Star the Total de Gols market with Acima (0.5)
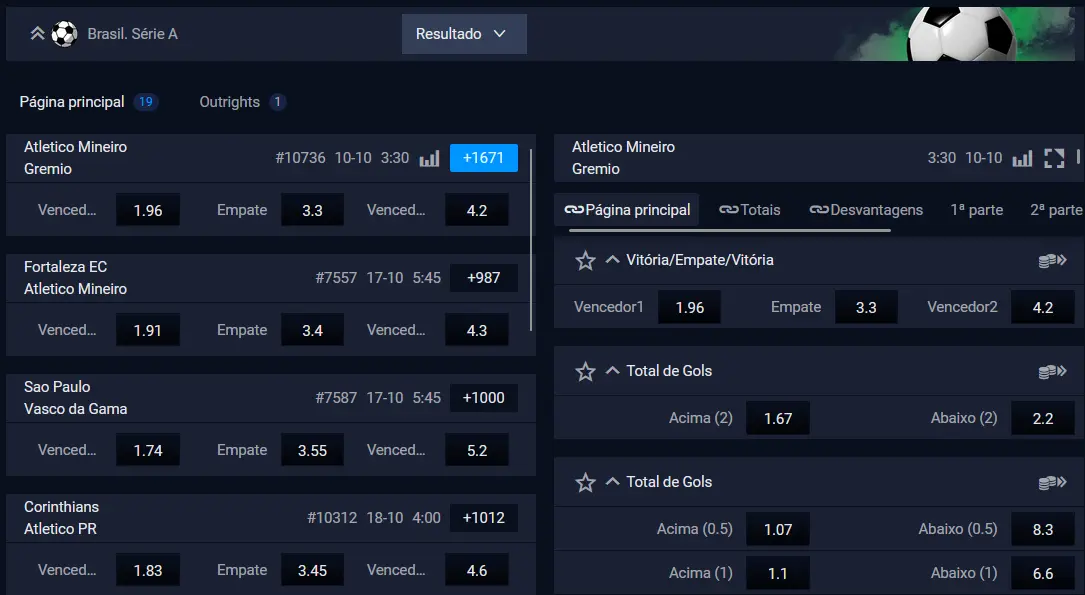The width and height of the screenshot is (1085, 595). click(x=585, y=483)
